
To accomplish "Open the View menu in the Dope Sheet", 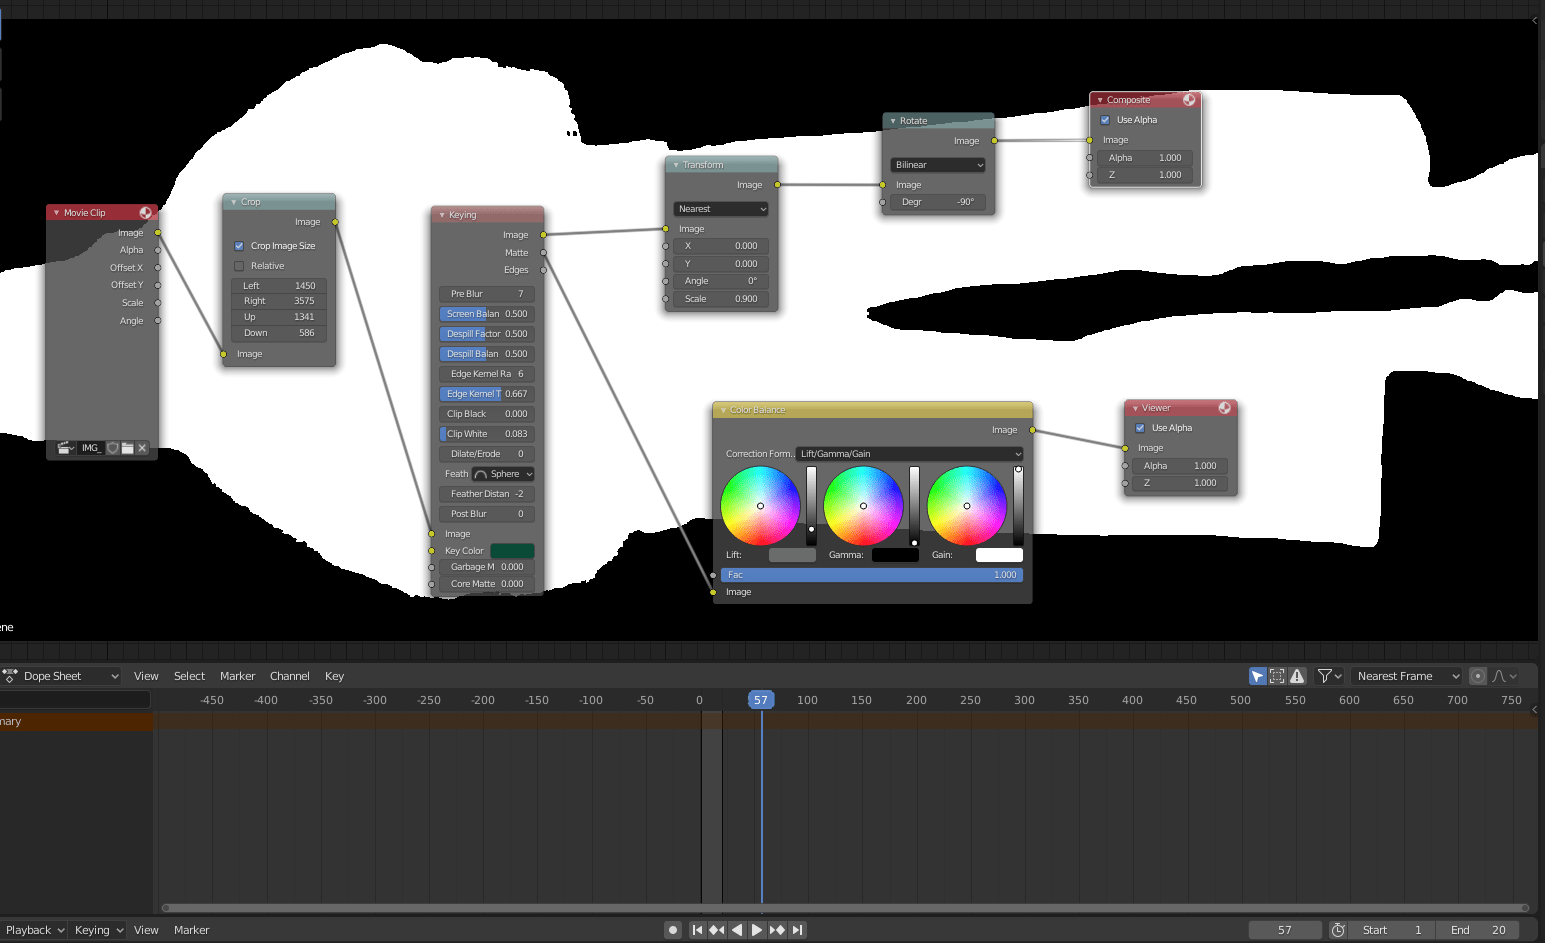I will (146, 676).
